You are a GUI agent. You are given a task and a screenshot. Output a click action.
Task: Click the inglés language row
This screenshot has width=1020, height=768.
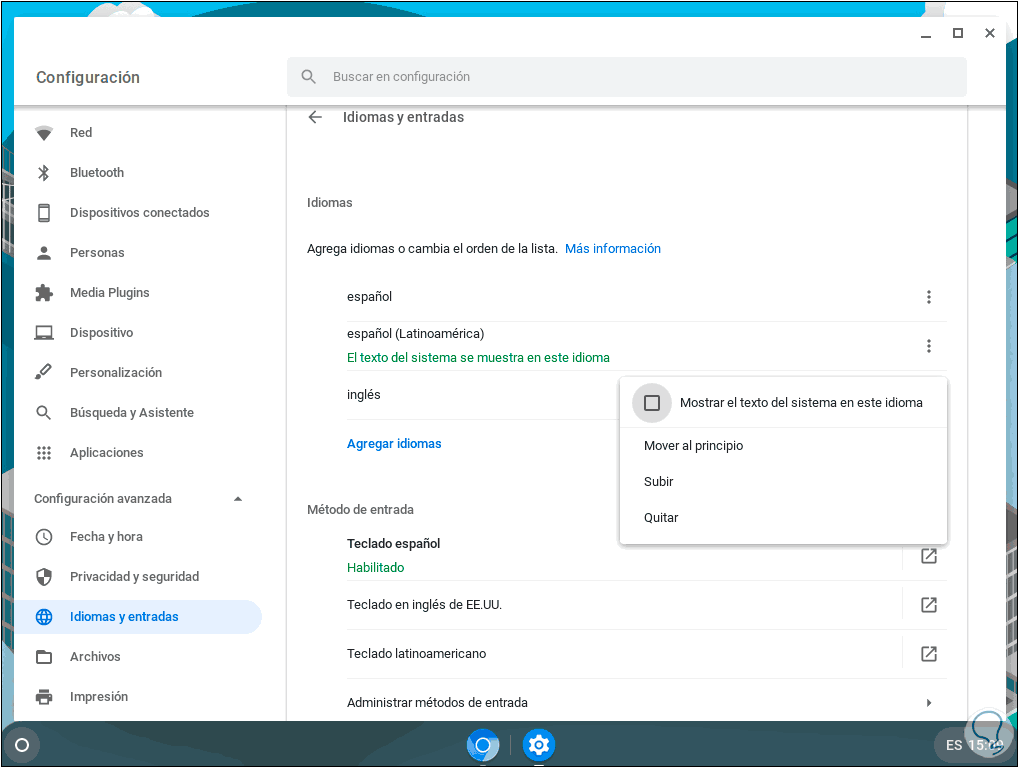(481, 395)
